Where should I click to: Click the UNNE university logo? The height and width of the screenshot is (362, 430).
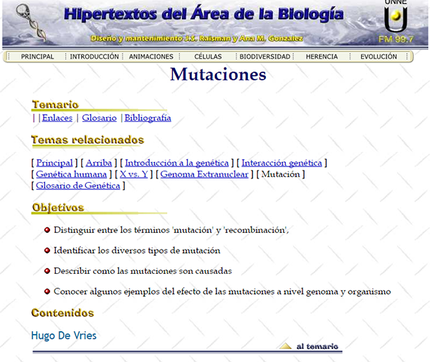pyautogui.click(x=396, y=17)
